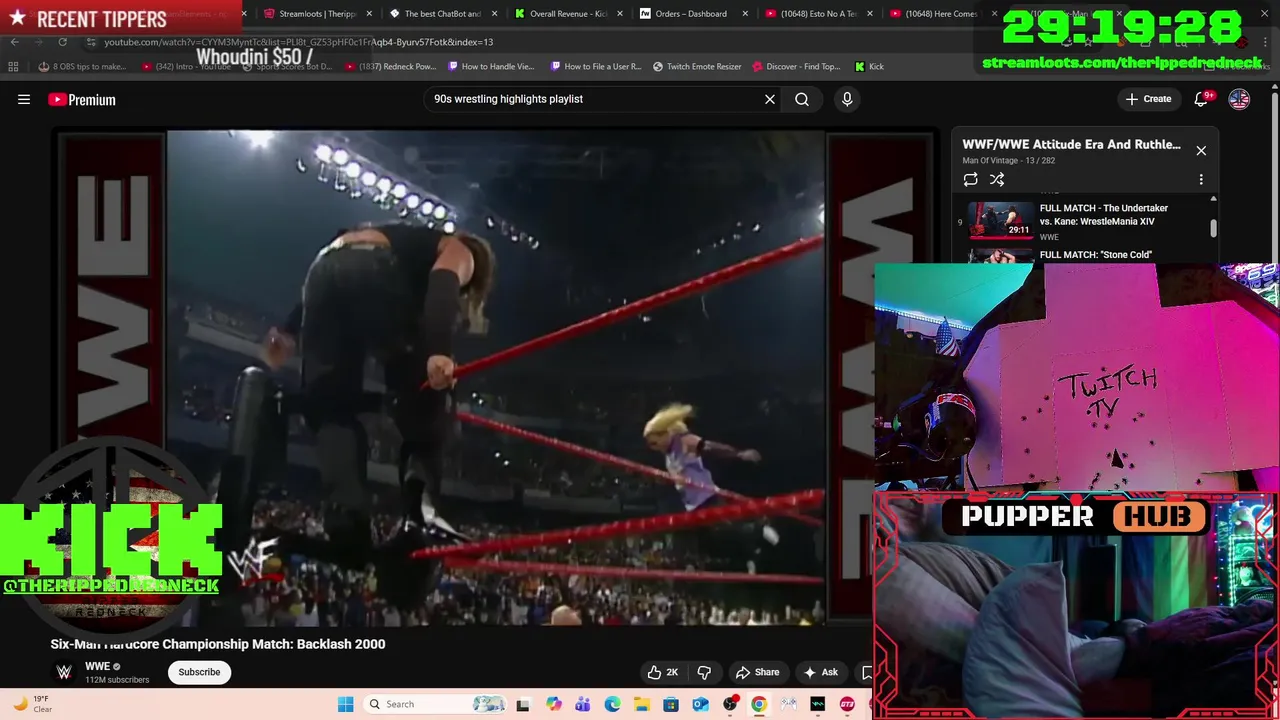Open WWE channel name link
Viewport: 1280px width, 720px height.
[97, 667]
